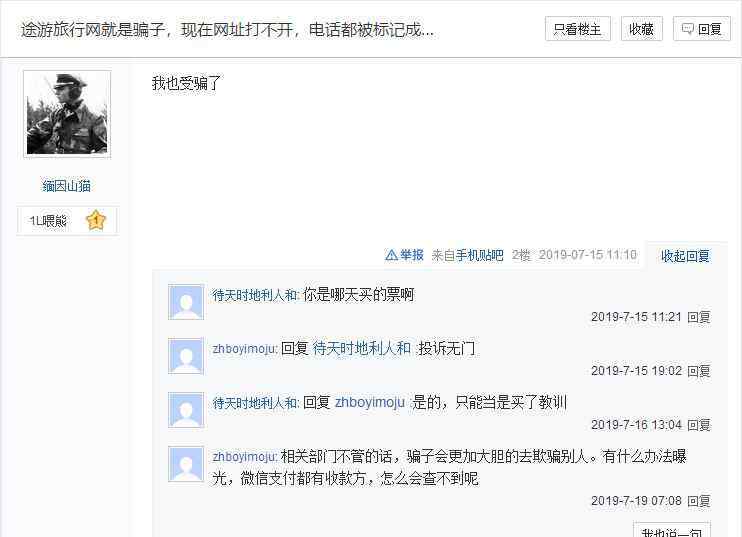Click the gold star level badge
742x537 pixels.
click(96, 220)
